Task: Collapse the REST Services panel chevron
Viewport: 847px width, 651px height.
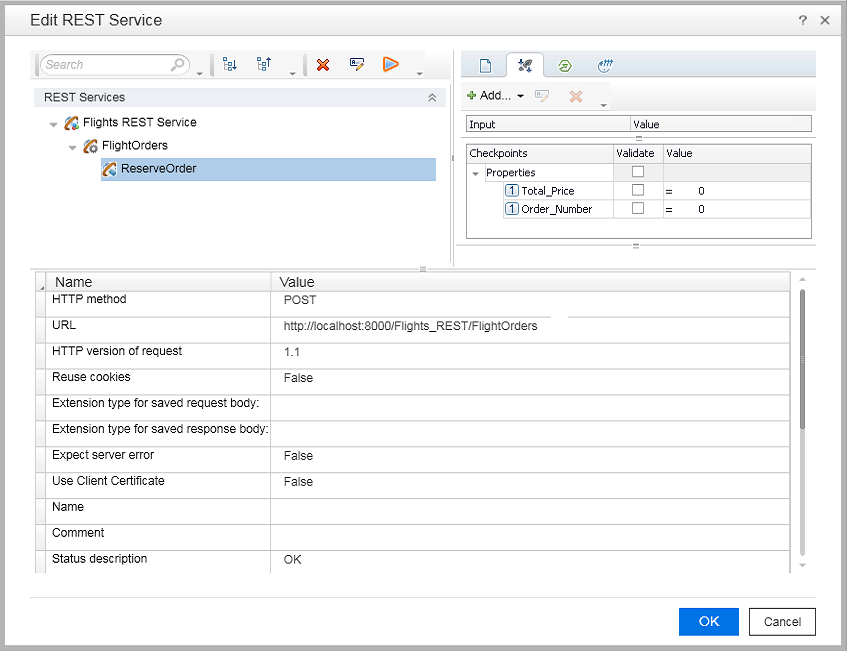Action: tap(432, 98)
